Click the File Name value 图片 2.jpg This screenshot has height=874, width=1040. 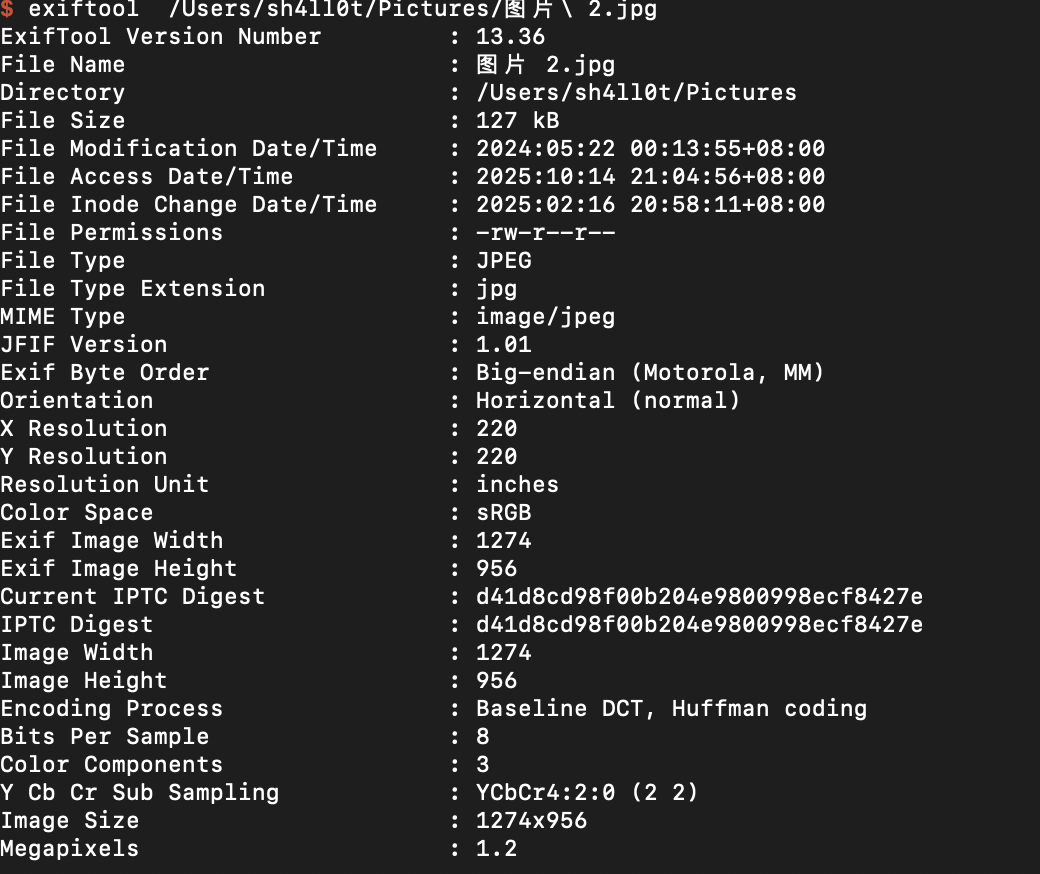(545, 65)
